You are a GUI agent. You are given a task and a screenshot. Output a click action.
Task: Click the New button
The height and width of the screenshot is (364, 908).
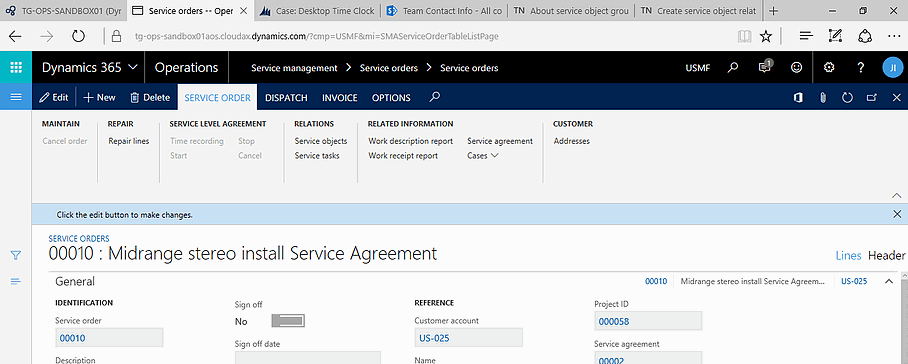point(100,98)
